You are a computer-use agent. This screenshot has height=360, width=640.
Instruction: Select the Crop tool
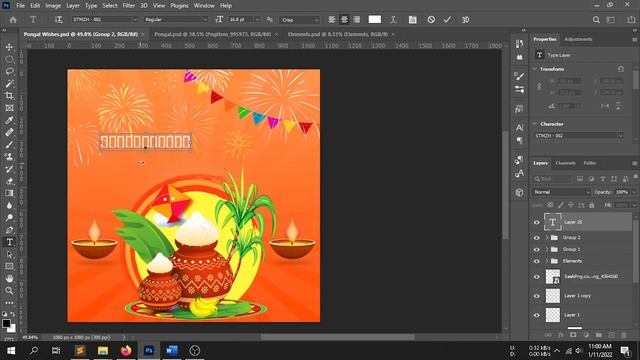[9, 96]
